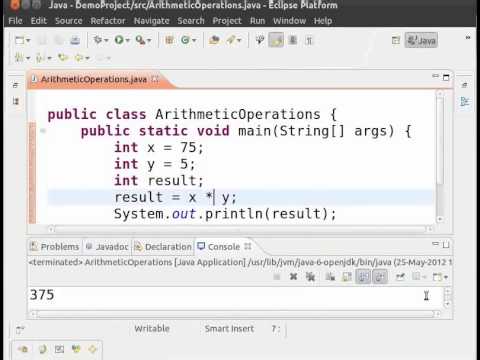Click the New Java Package icon
The height and width of the screenshot is (360, 480).
[169, 40]
